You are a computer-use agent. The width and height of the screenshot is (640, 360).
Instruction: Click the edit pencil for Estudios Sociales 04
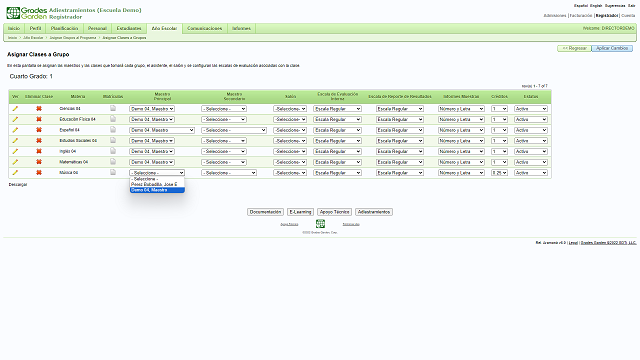click(15, 140)
